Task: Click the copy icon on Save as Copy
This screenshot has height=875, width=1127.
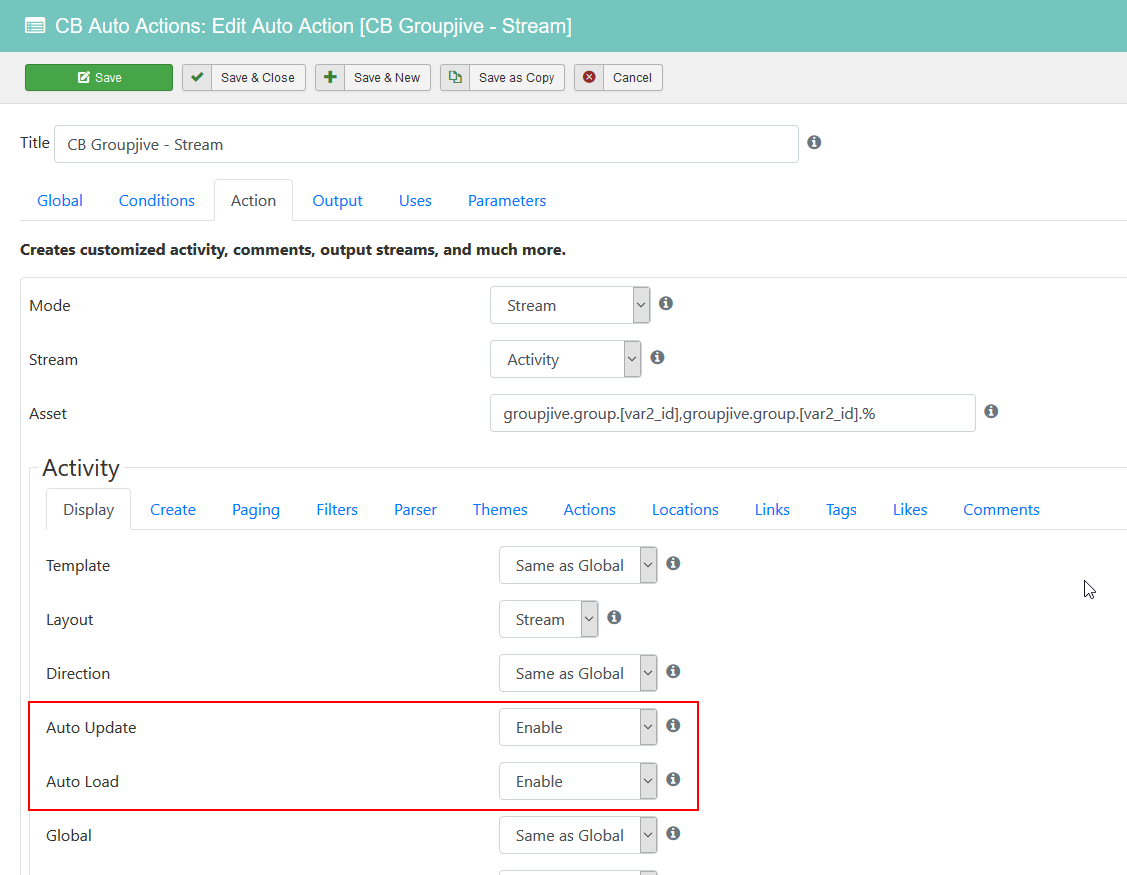Action: pyautogui.click(x=455, y=77)
